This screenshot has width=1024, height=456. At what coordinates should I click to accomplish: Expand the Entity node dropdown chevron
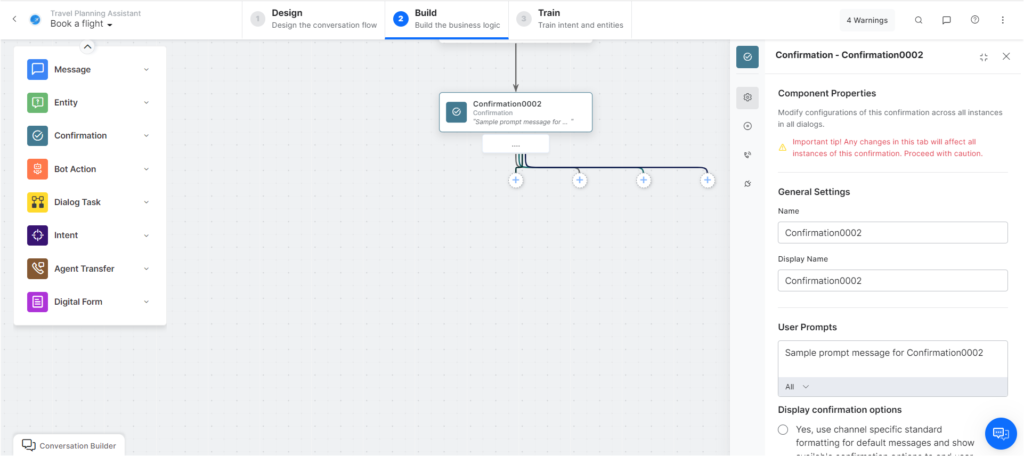(x=146, y=103)
